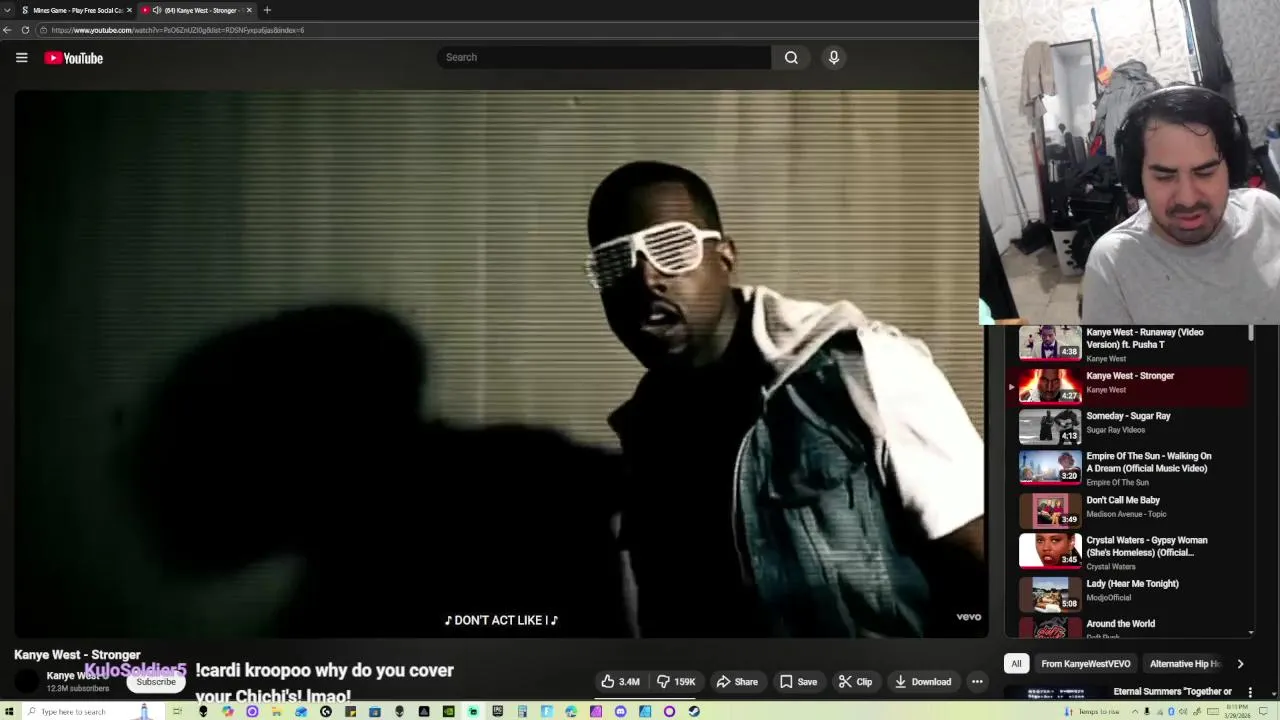Filter by Alternative Hip Hop chip
Image resolution: width=1280 pixels, height=720 pixels.
click(x=1186, y=664)
